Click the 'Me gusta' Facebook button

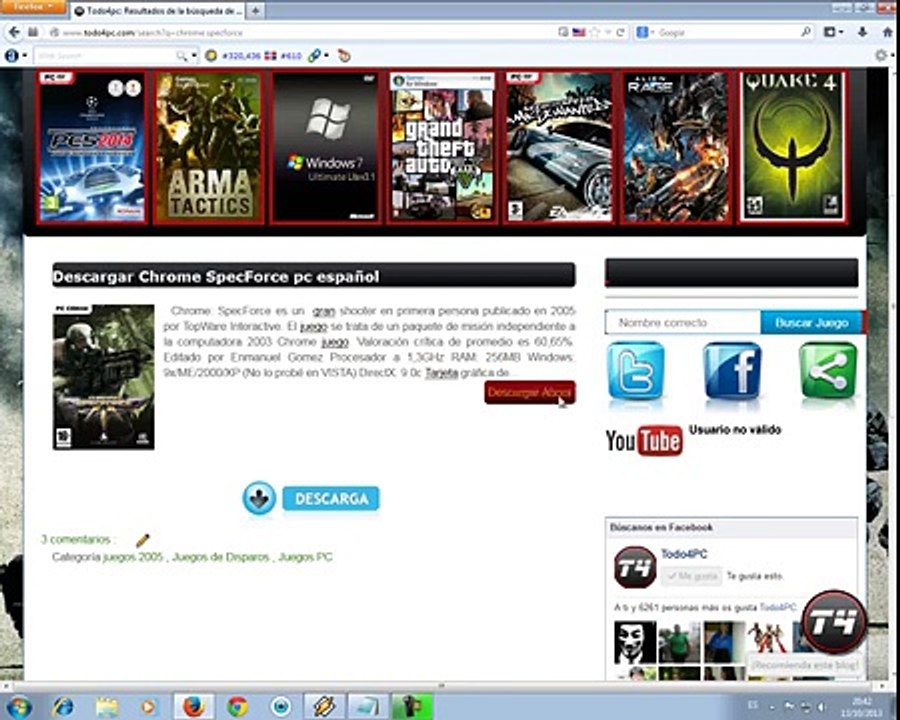click(x=692, y=576)
